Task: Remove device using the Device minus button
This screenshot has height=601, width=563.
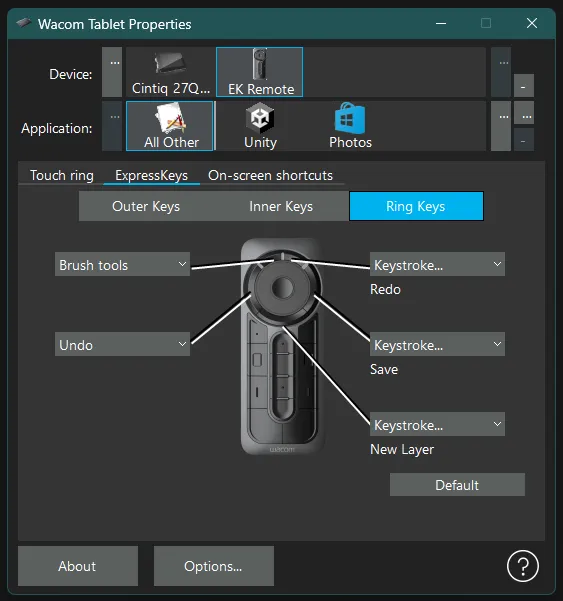Action: click(524, 86)
